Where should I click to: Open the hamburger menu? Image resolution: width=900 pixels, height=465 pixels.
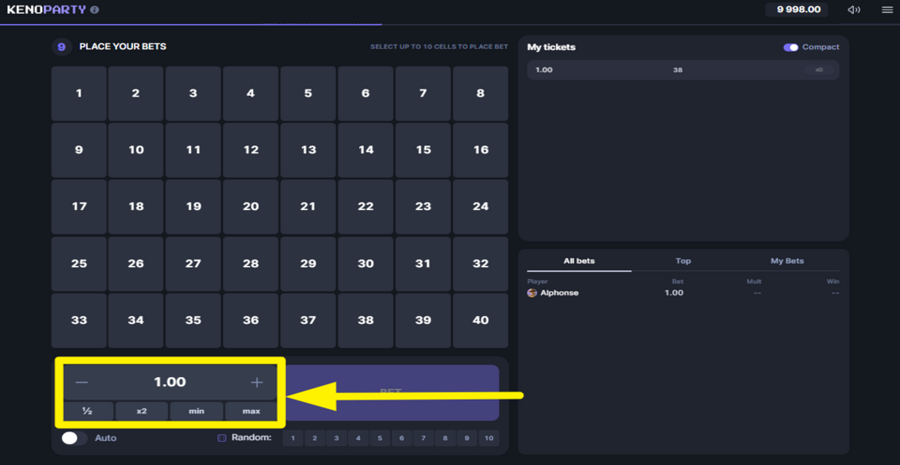(x=887, y=10)
